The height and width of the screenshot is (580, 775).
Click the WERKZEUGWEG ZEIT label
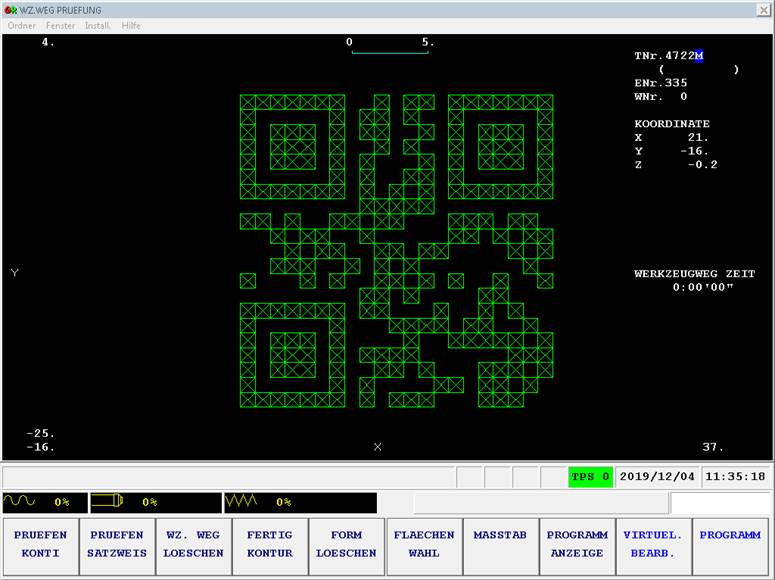(x=694, y=273)
